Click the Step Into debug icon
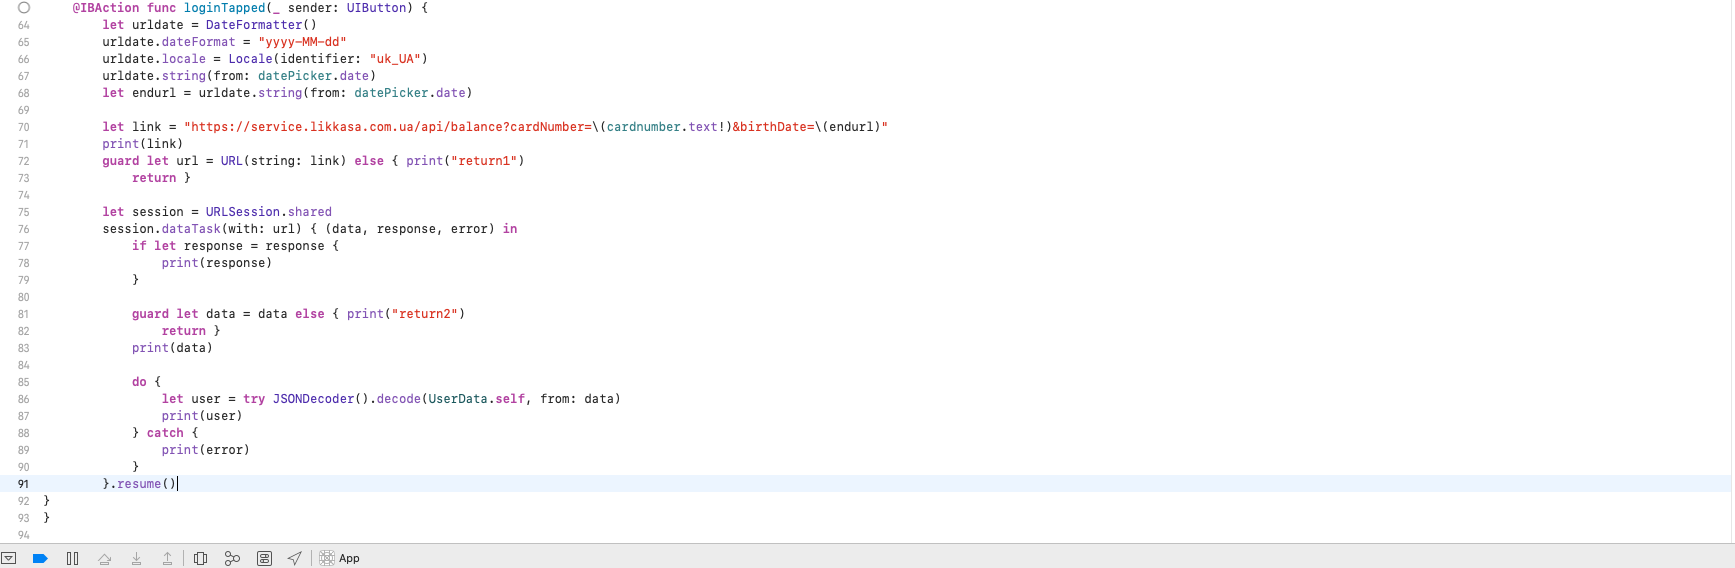 click(136, 558)
